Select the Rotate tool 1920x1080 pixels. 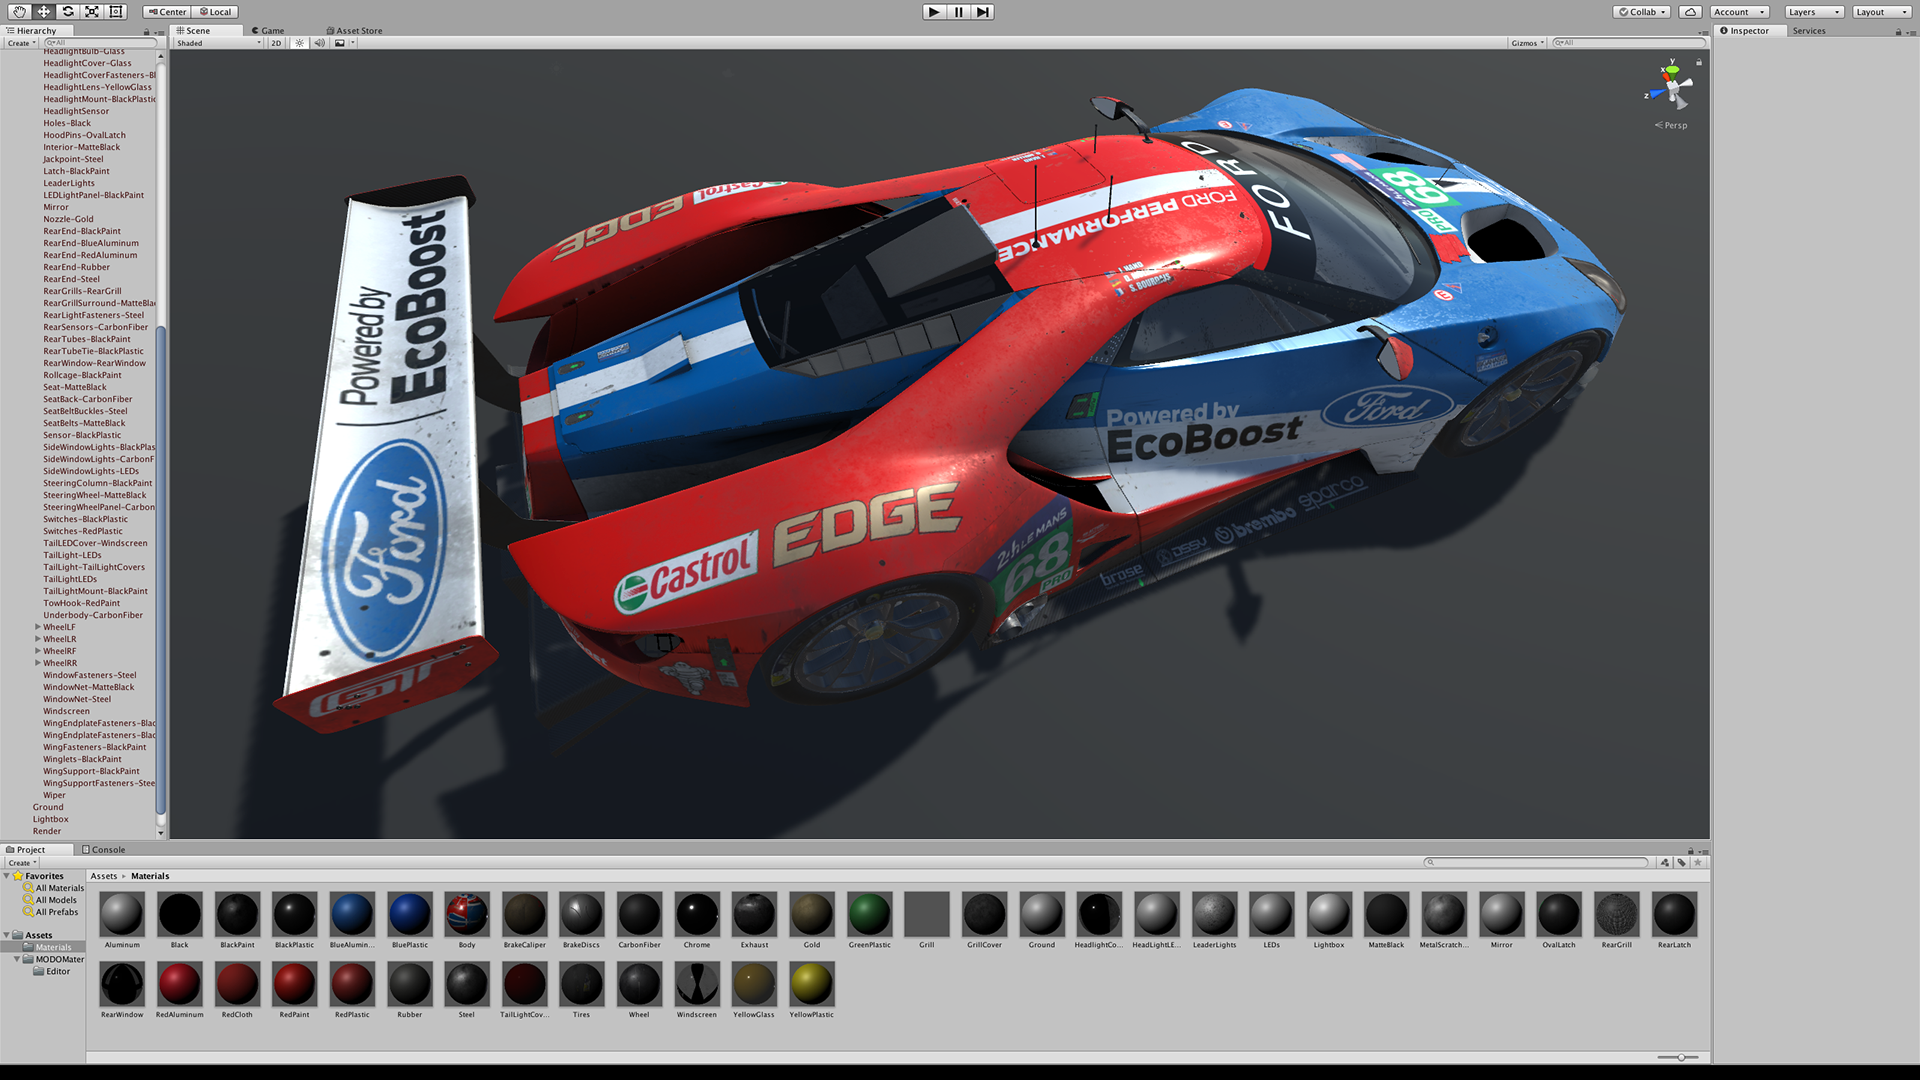[x=68, y=12]
